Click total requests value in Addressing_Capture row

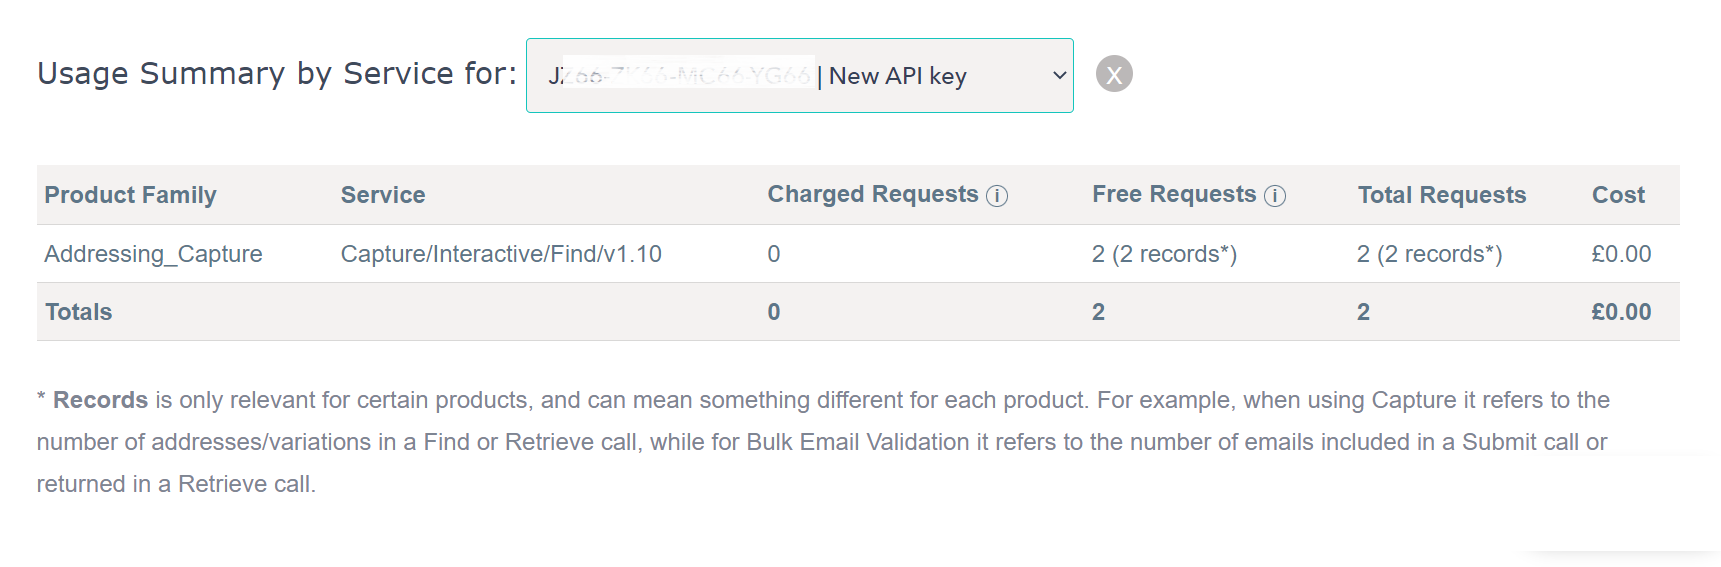[1429, 254]
